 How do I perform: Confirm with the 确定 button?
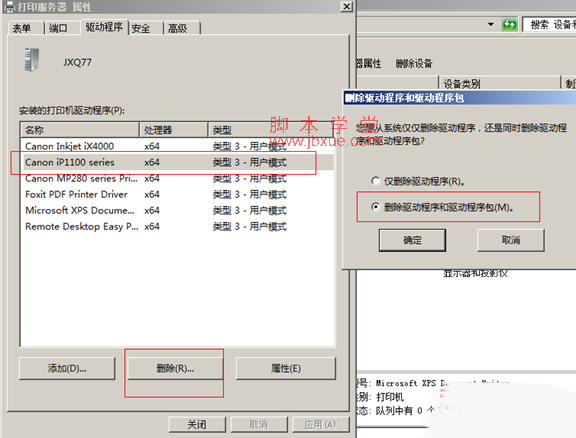(x=412, y=240)
